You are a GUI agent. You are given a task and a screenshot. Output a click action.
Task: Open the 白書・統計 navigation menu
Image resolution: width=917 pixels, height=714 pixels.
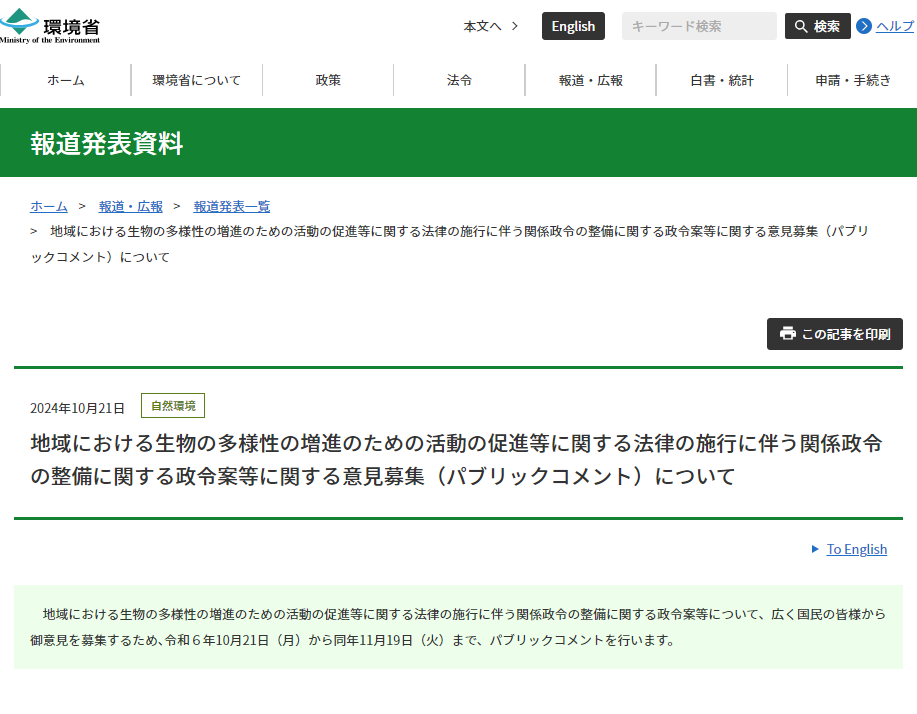pos(721,80)
